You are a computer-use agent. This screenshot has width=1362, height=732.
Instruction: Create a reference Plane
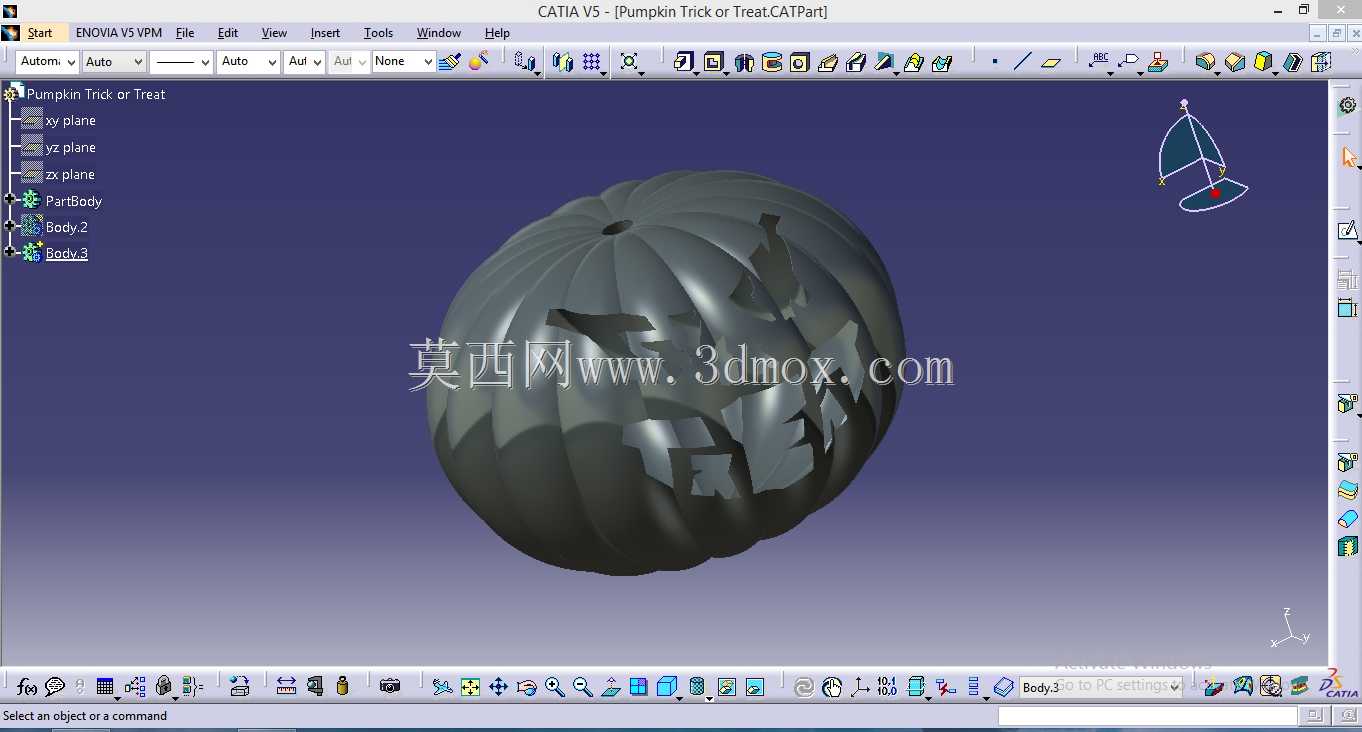[1050, 62]
